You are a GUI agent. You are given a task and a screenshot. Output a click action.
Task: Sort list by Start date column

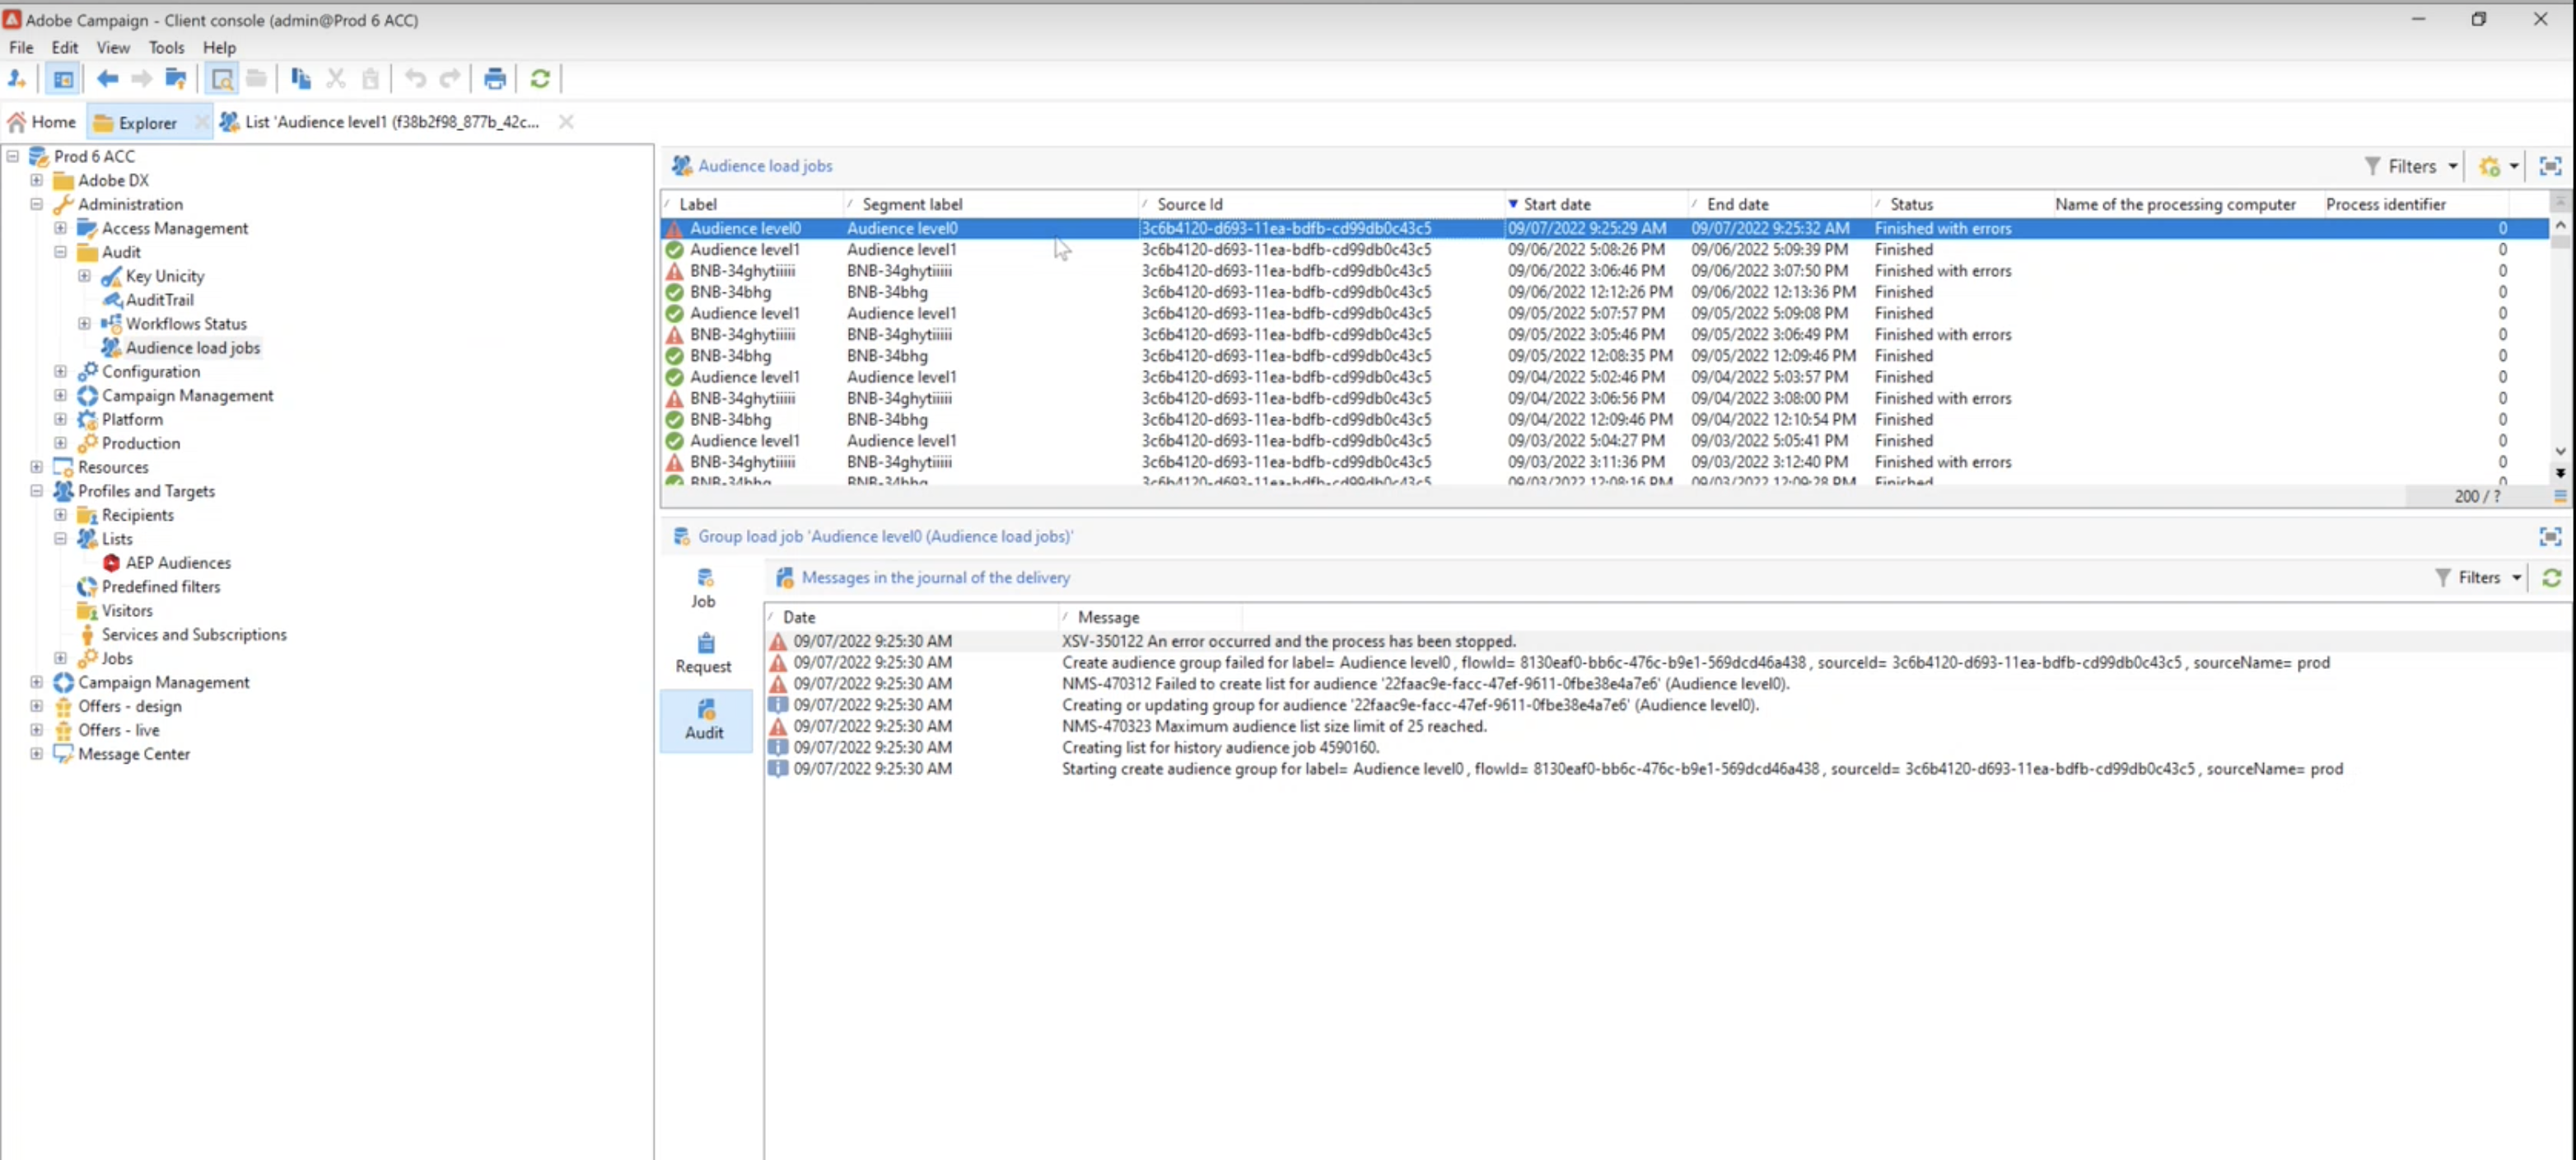tap(1556, 204)
